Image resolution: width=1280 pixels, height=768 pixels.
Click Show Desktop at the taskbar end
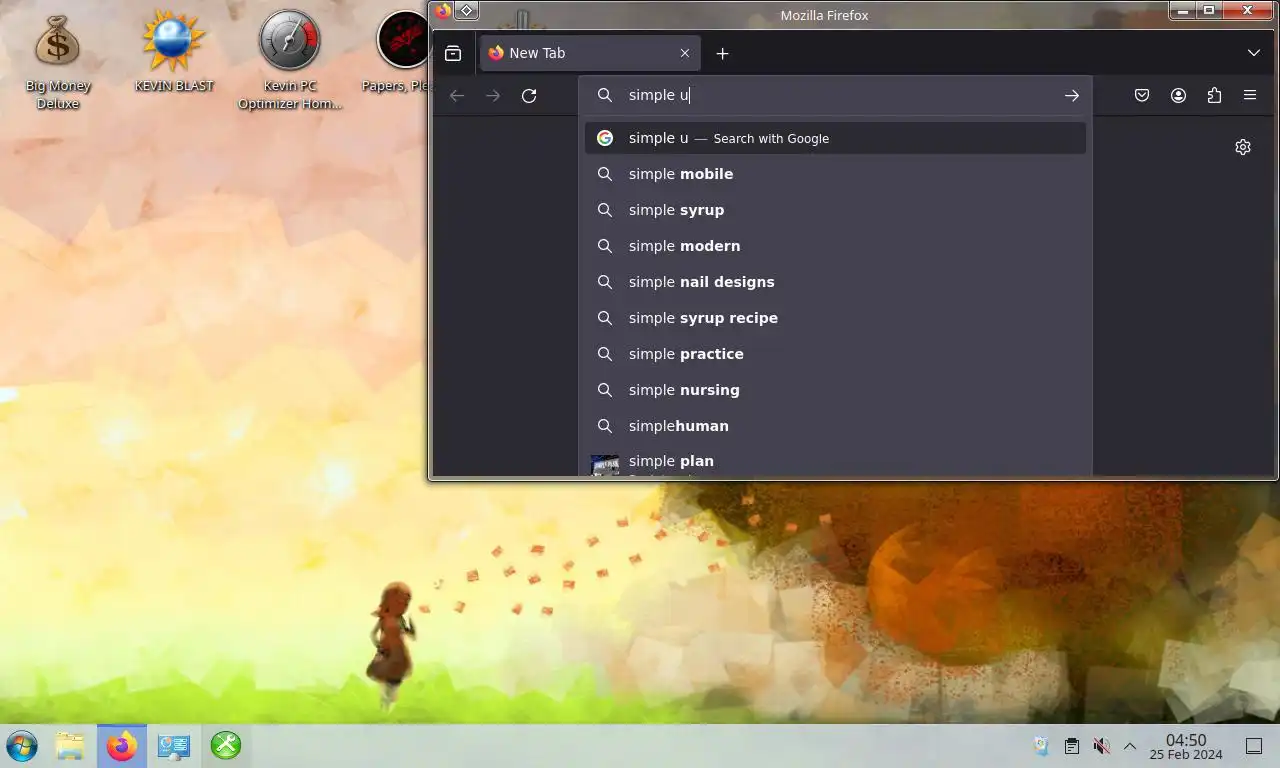click(x=1254, y=746)
